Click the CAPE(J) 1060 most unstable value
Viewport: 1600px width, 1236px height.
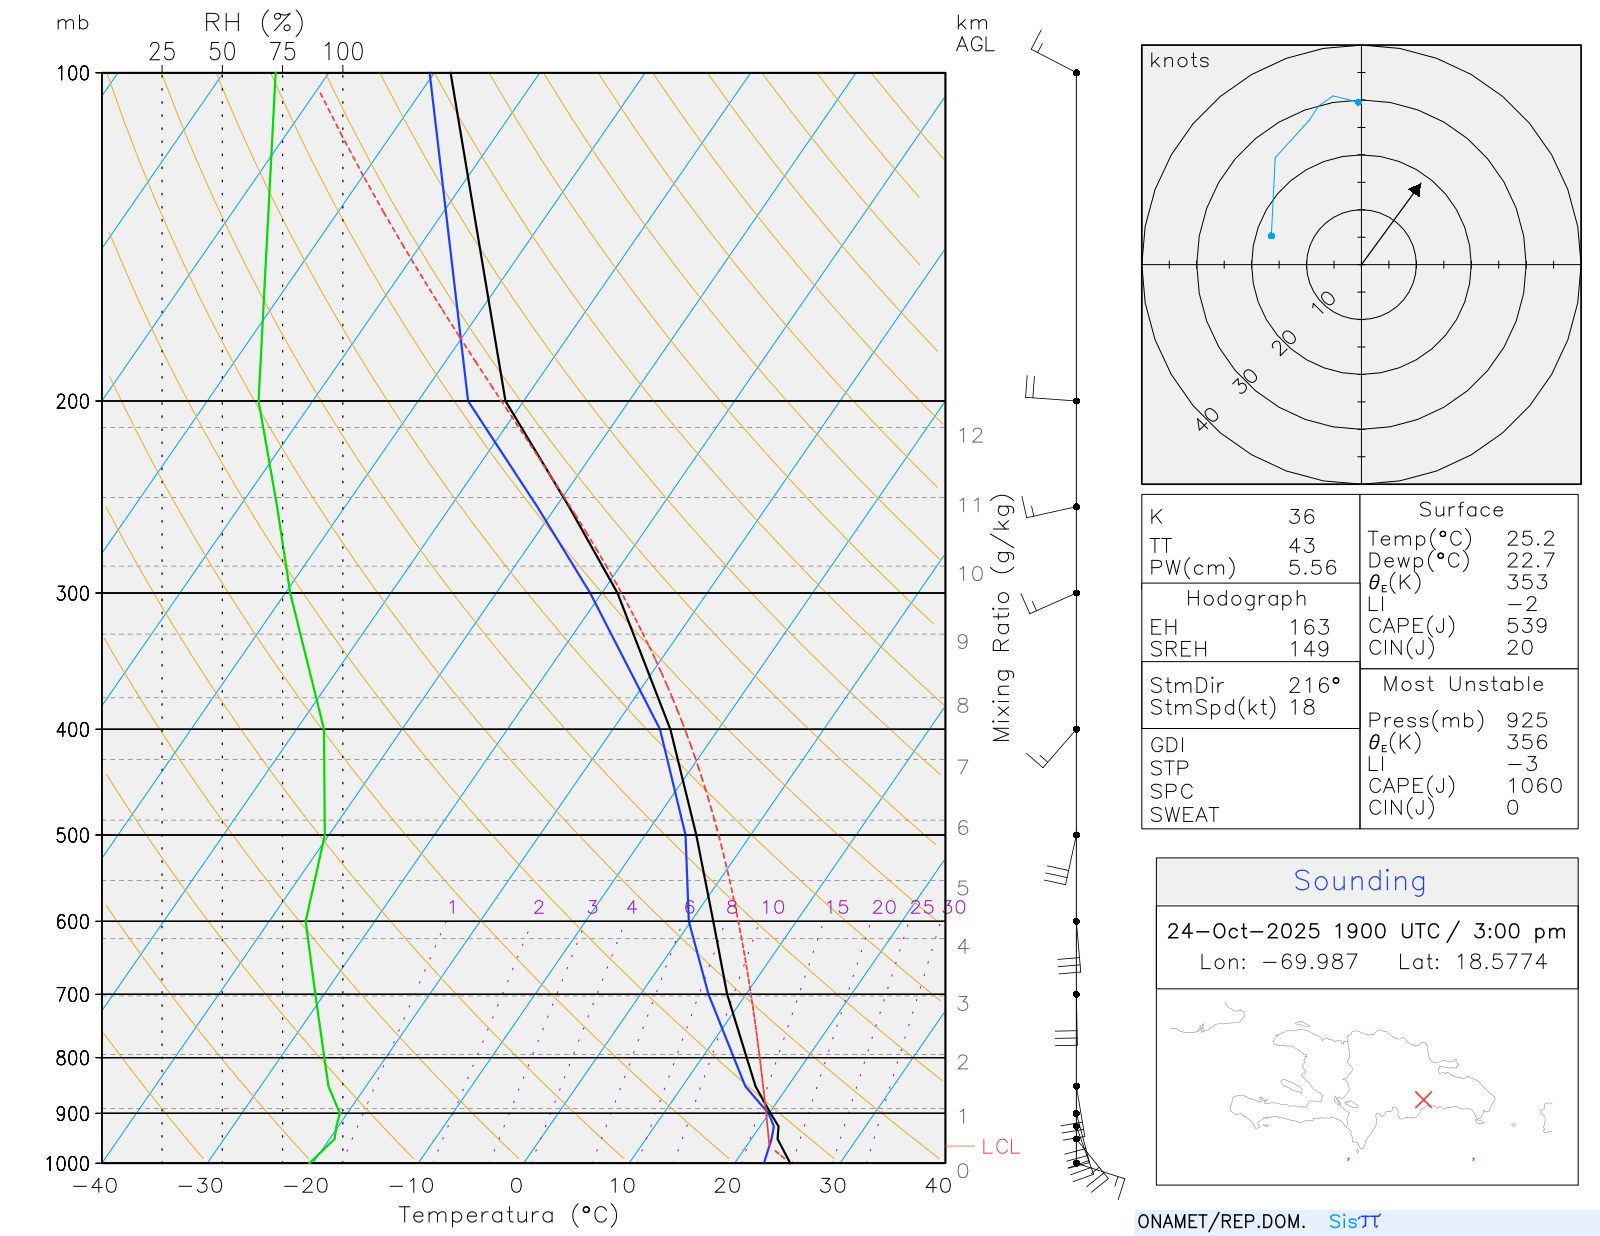click(1534, 786)
